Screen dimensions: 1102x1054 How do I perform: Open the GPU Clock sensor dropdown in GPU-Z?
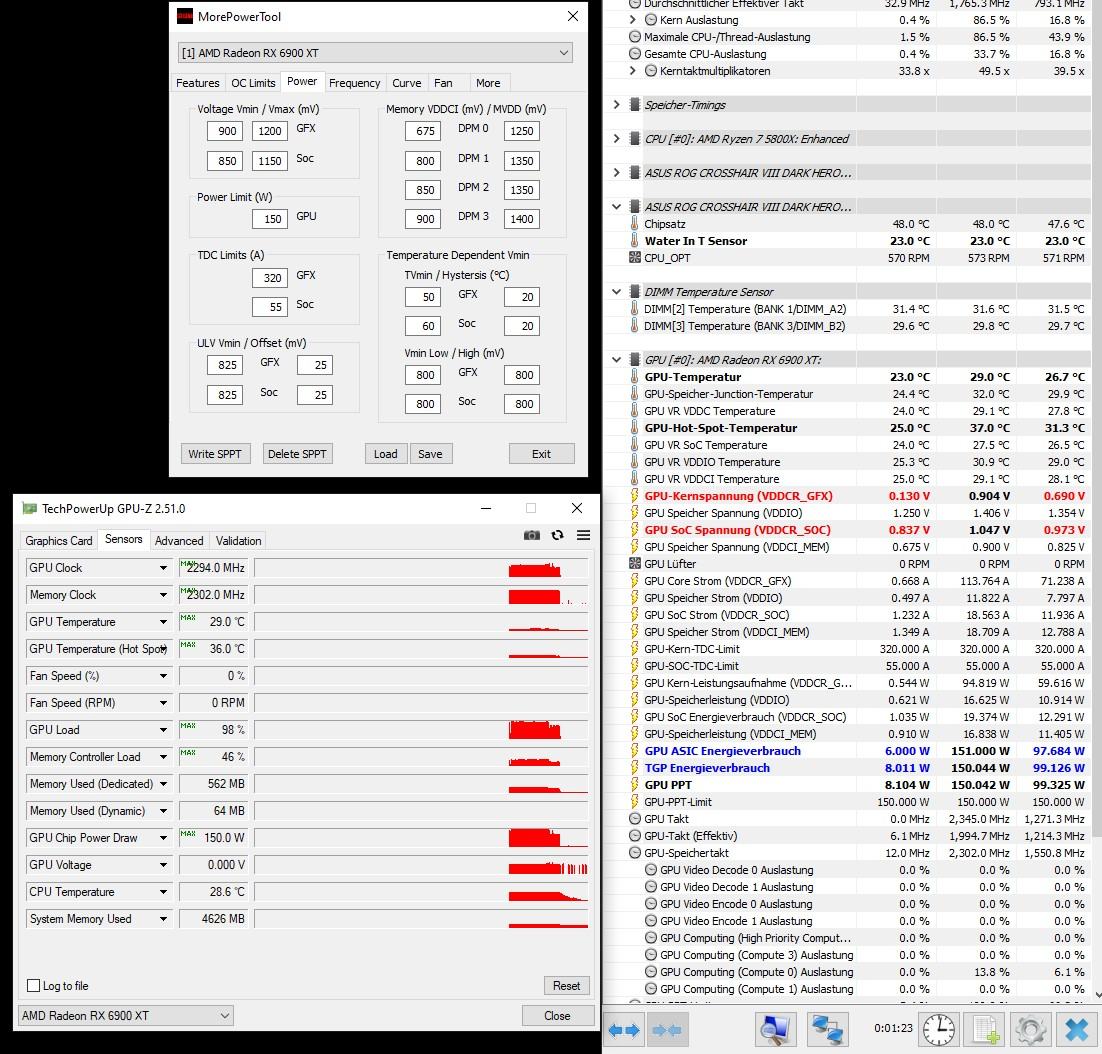click(163, 568)
